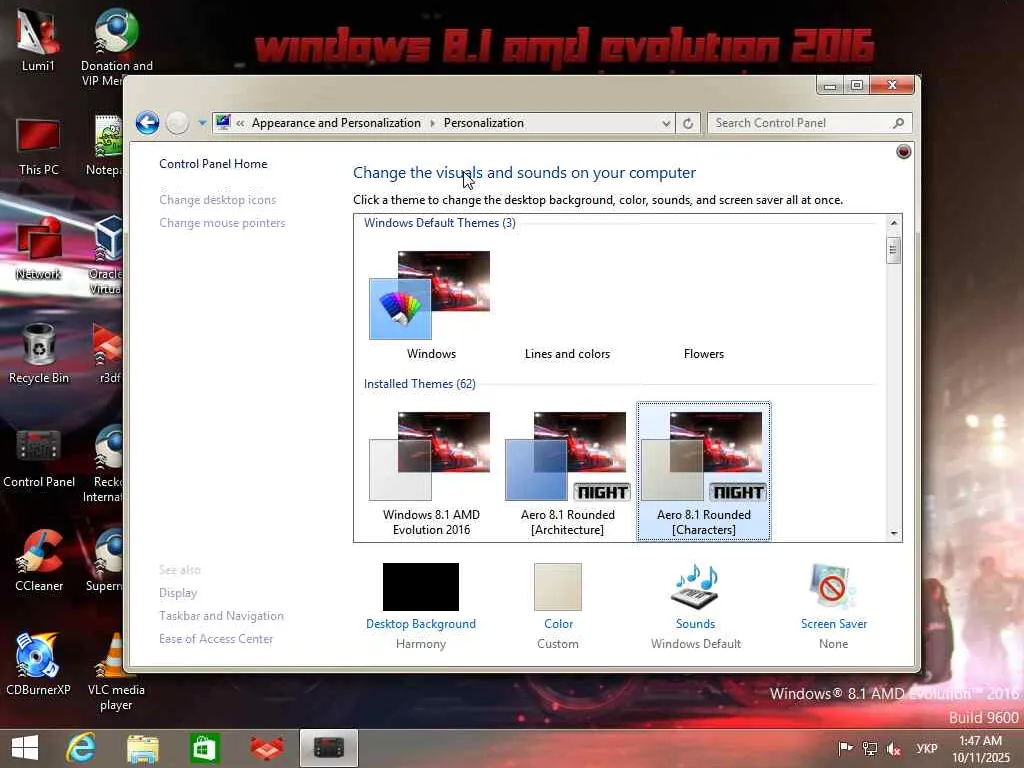Expand the address bar history dropdown
This screenshot has width=1024, height=768.
tap(665, 123)
